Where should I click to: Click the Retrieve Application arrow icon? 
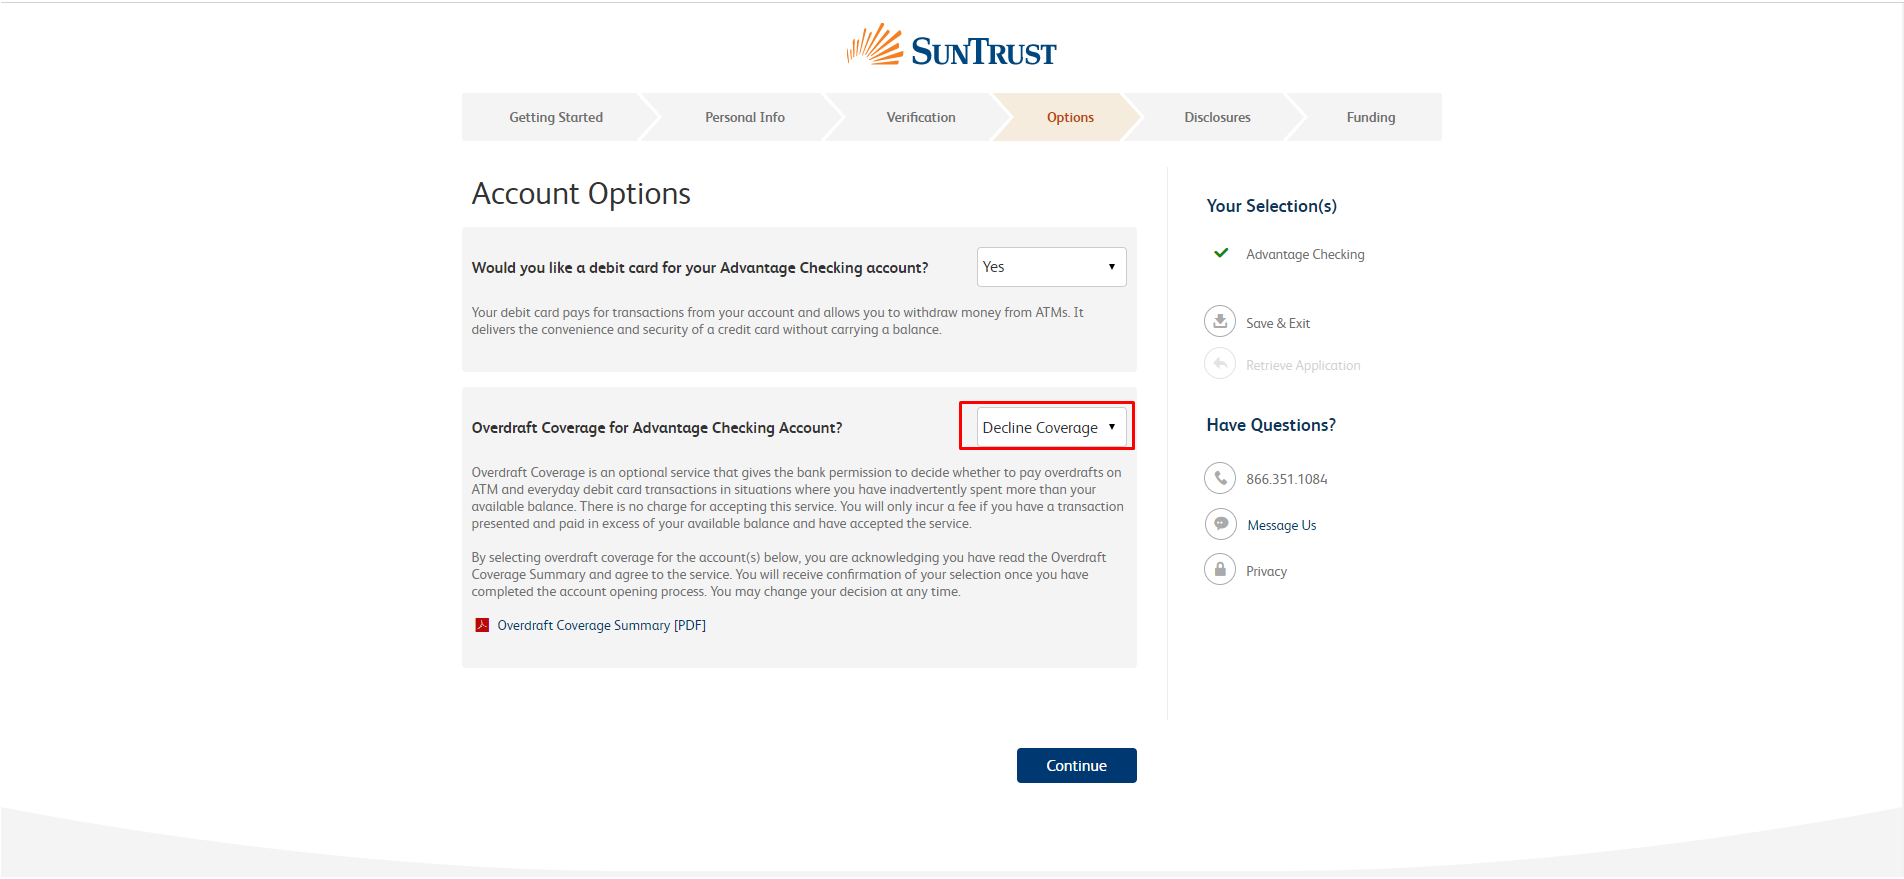tap(1220, 364)
